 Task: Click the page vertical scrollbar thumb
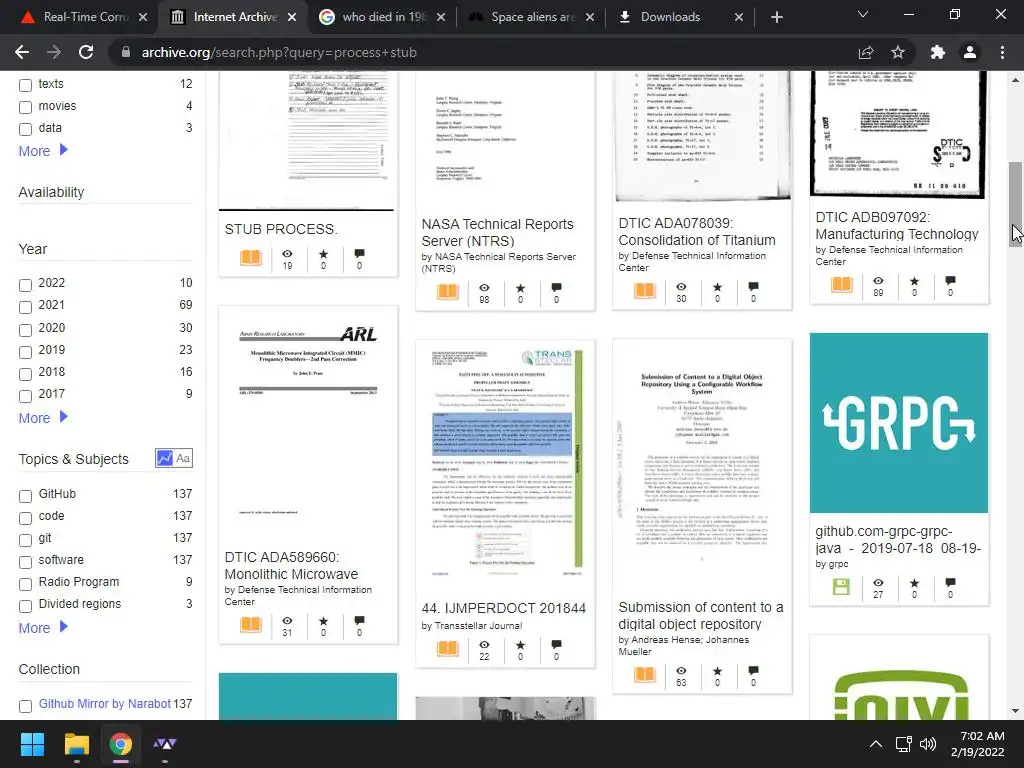click(1015, 204)
